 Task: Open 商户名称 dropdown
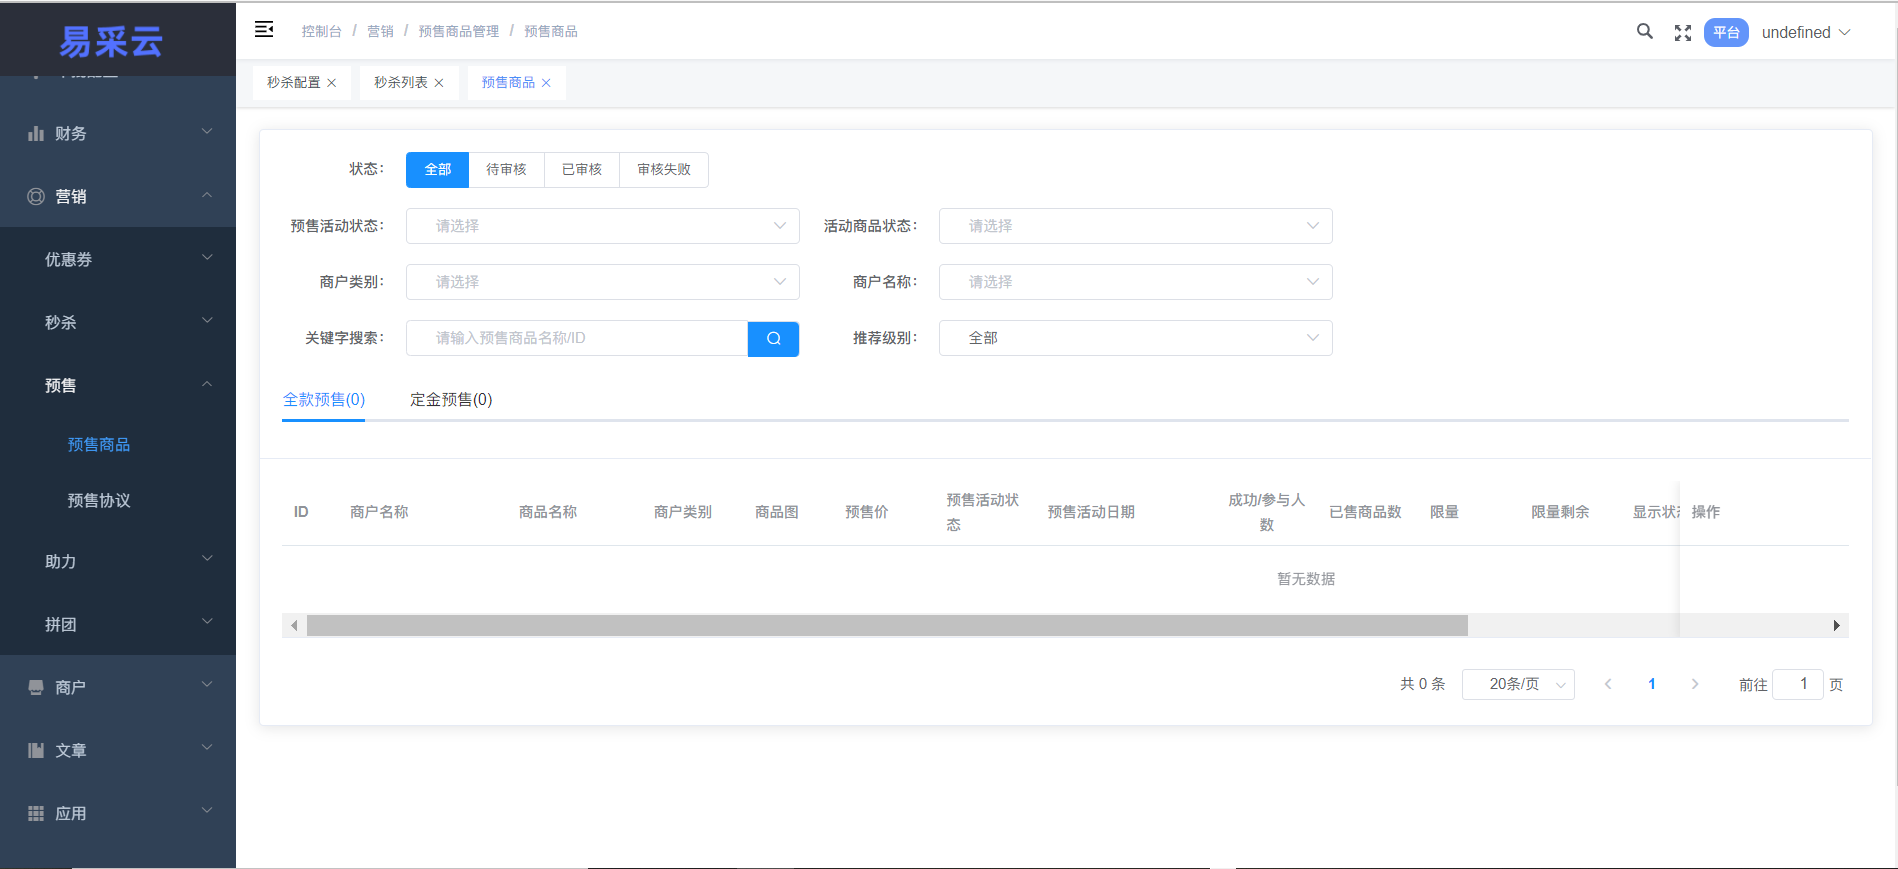tap(1136, 282)
